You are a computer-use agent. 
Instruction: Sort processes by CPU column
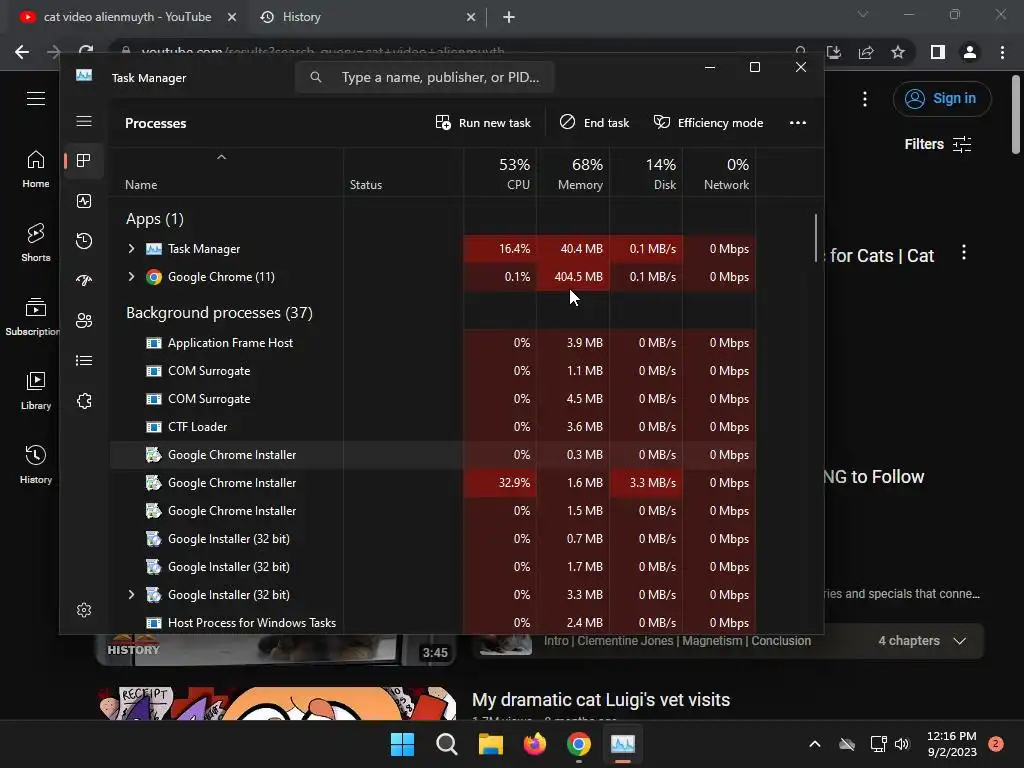coord(500,174)
